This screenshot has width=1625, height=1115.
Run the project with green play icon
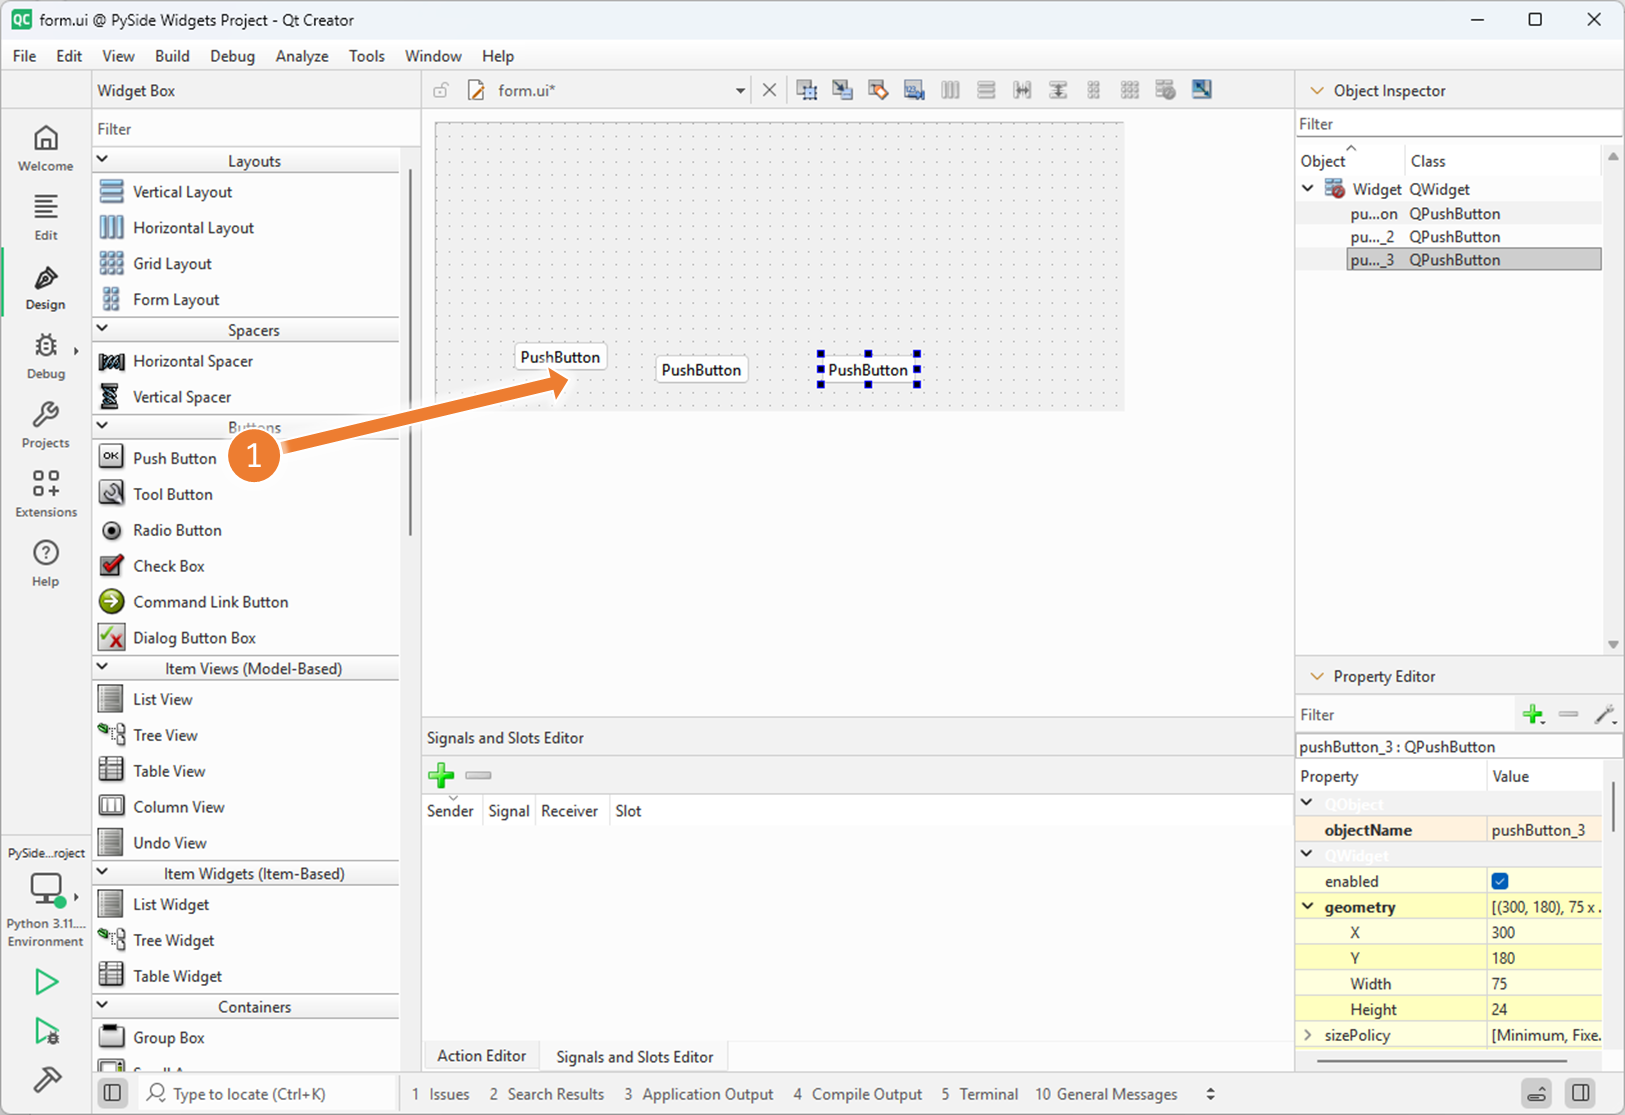(46, 982)
